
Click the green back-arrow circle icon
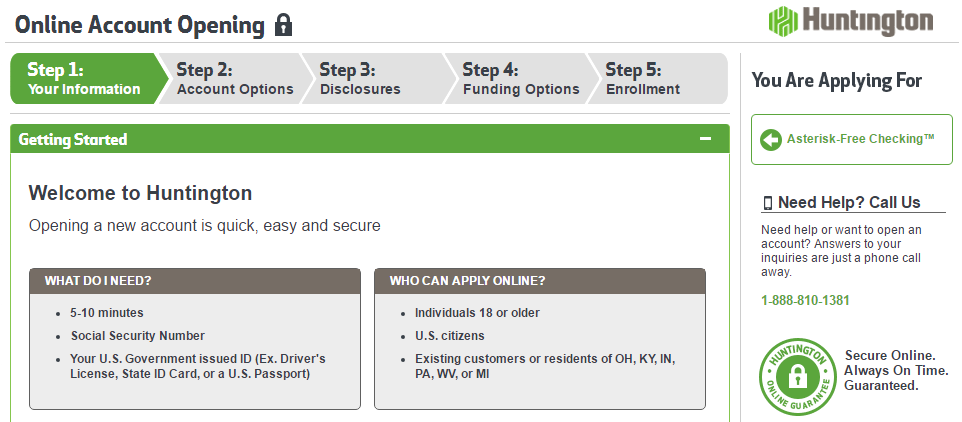coord(771,140)
